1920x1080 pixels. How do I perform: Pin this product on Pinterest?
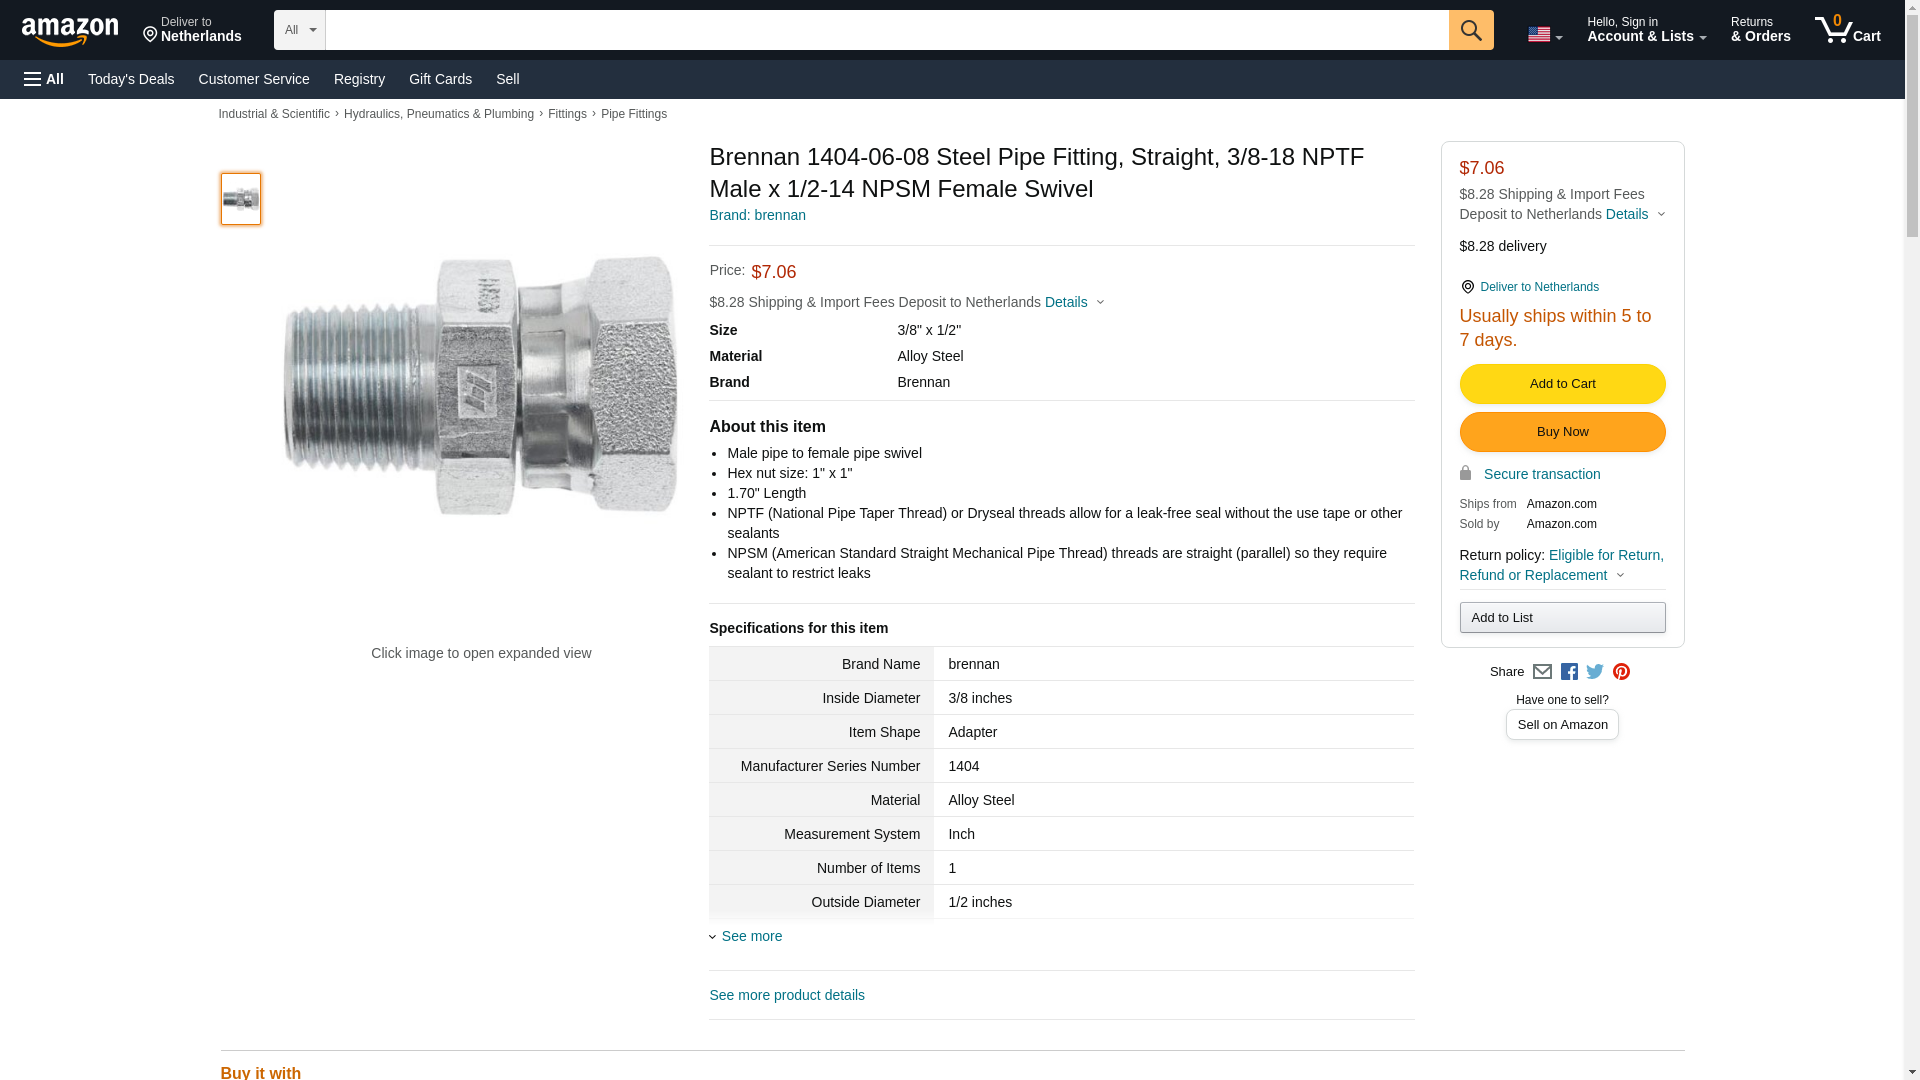coord(1621,672)
